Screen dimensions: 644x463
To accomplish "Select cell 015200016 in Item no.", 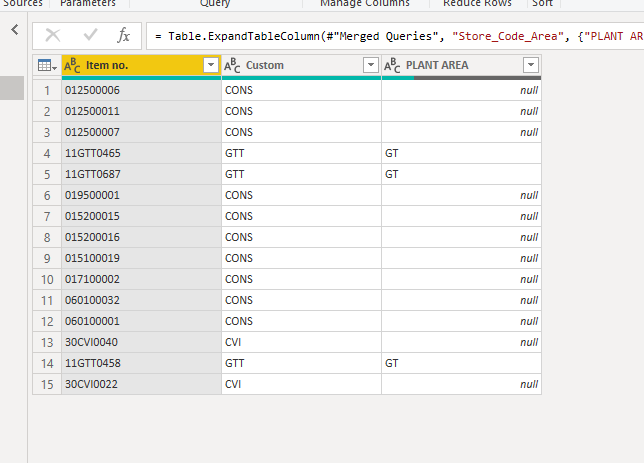I will coord(141,237).
